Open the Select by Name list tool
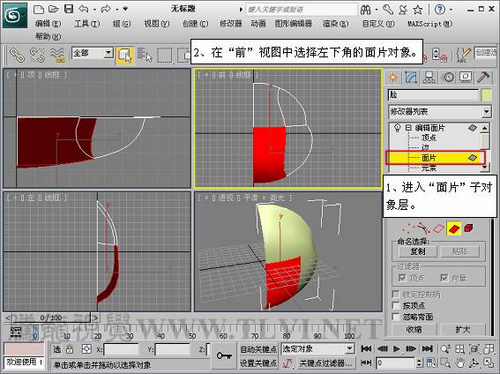 click(x=145, y=55)
